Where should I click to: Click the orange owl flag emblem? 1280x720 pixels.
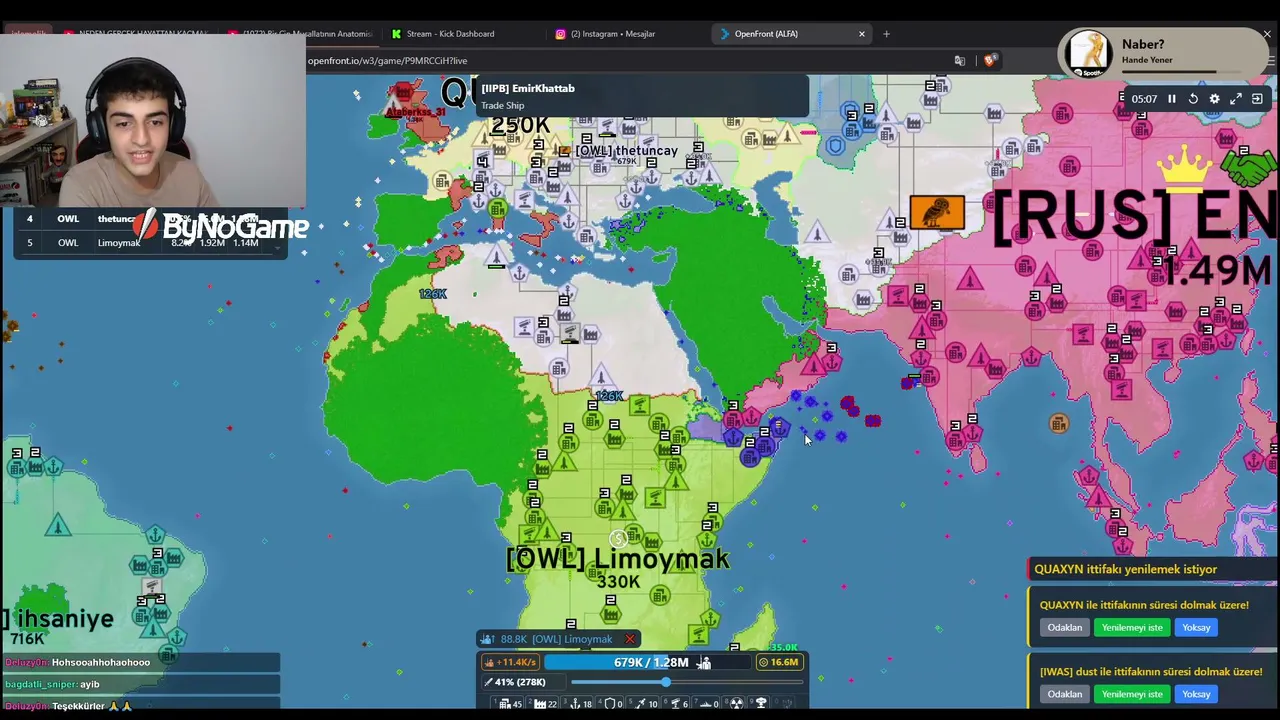point(937,212)
